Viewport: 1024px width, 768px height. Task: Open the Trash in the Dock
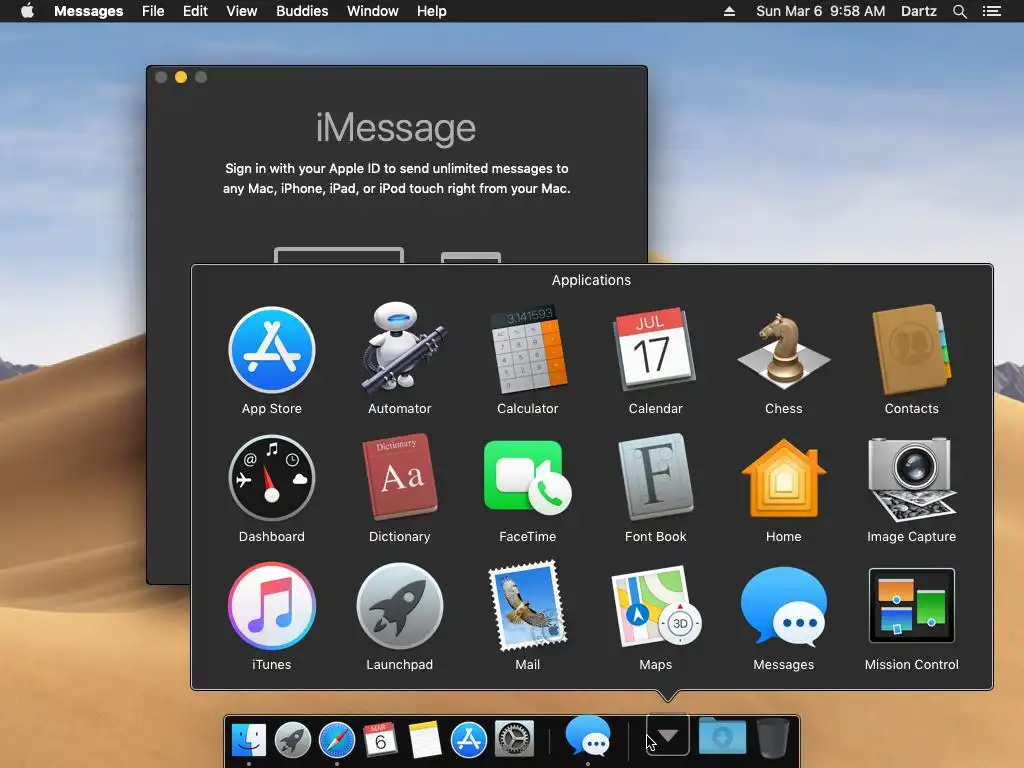tap(773, 738)
